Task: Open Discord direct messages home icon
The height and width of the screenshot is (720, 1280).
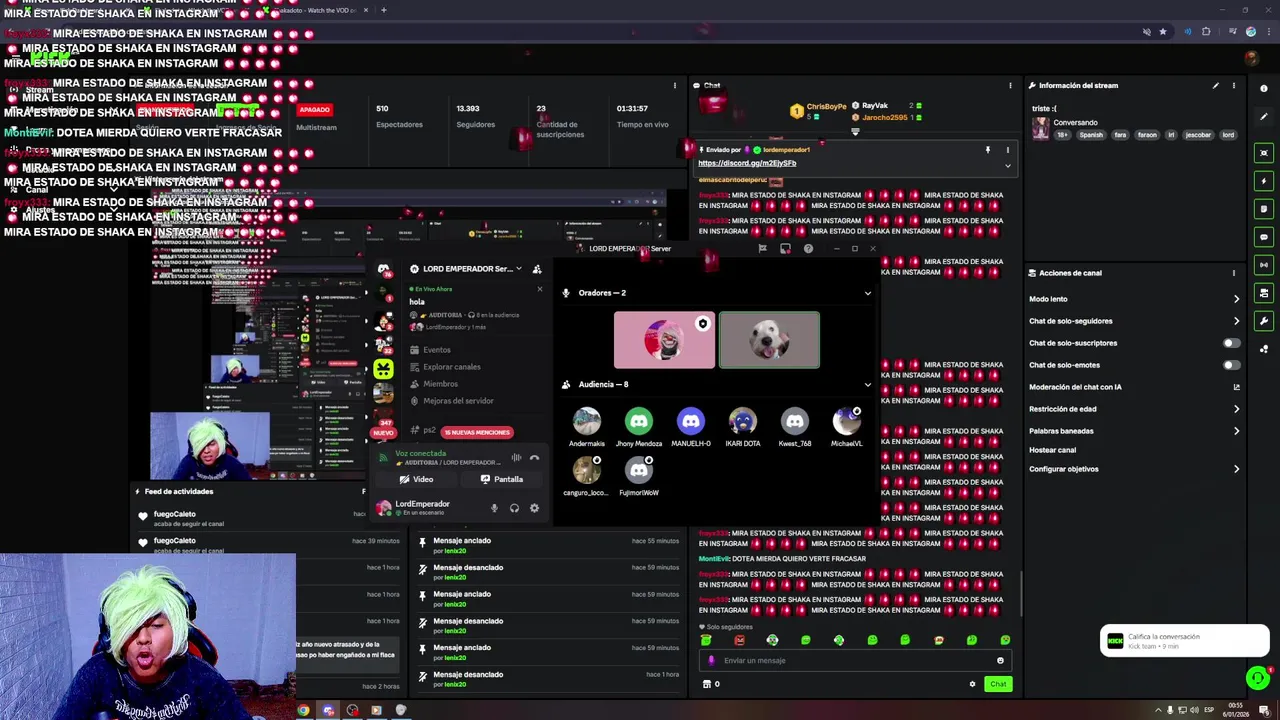Action: pyautogui.click(x=383, y=269)
